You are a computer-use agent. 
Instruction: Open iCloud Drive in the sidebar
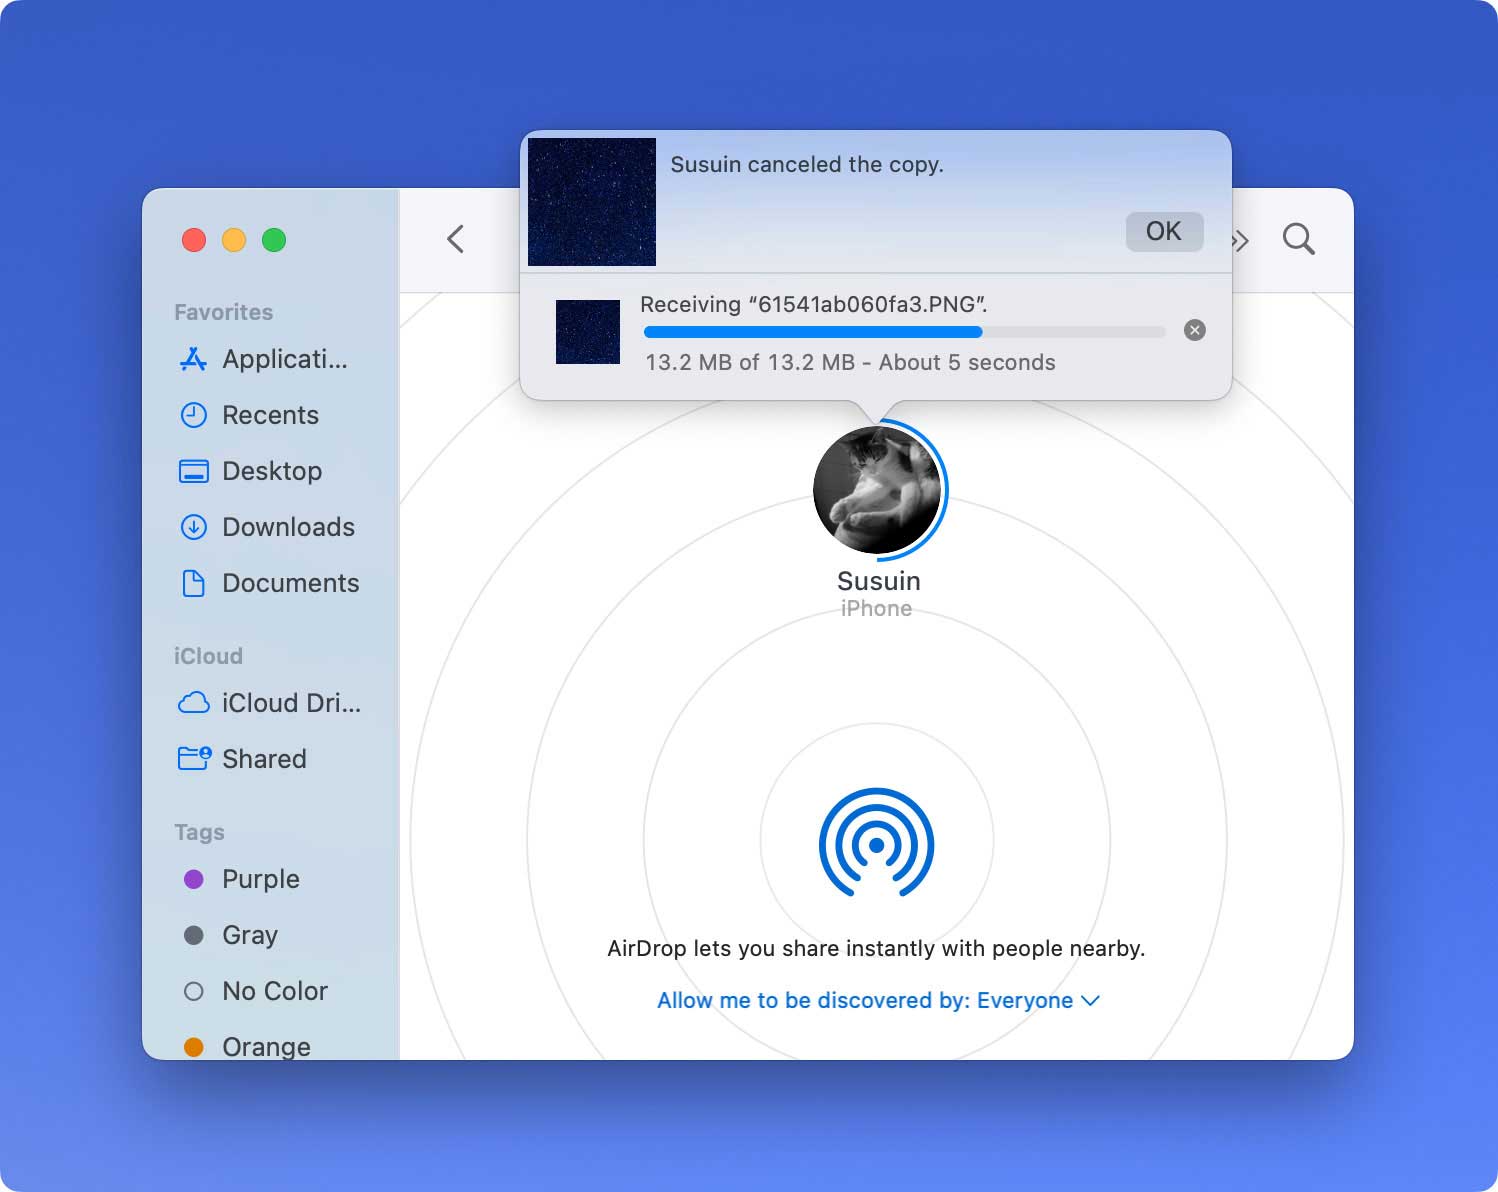[270, 703]
